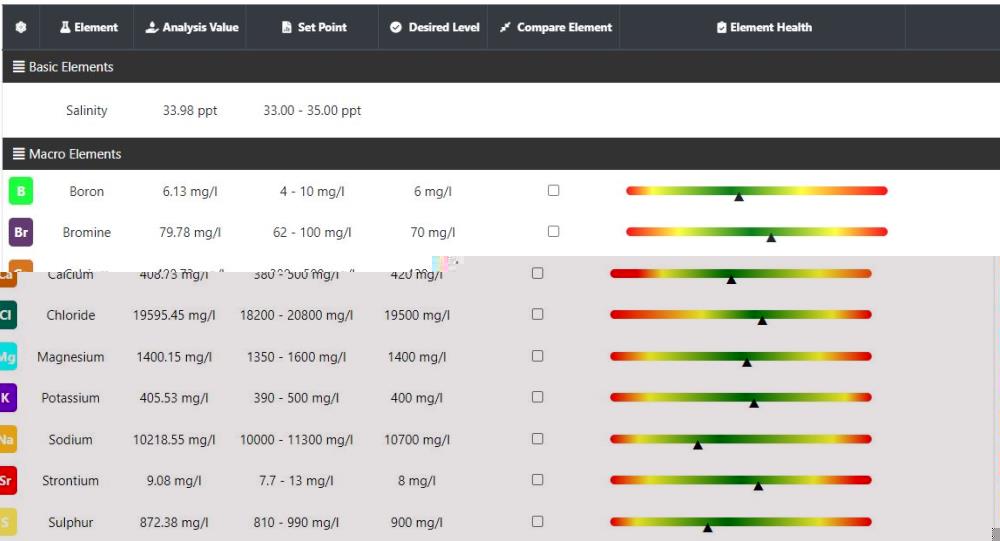
Task: Click the green Boron element badge
Action: pos(21,191)
